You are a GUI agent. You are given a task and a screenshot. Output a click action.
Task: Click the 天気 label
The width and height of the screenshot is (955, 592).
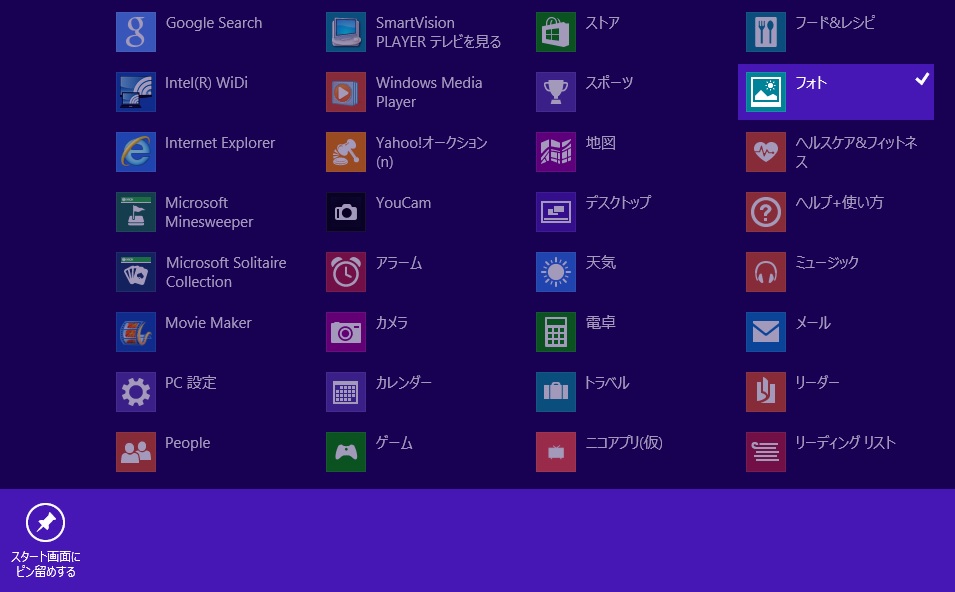point(601,263)
